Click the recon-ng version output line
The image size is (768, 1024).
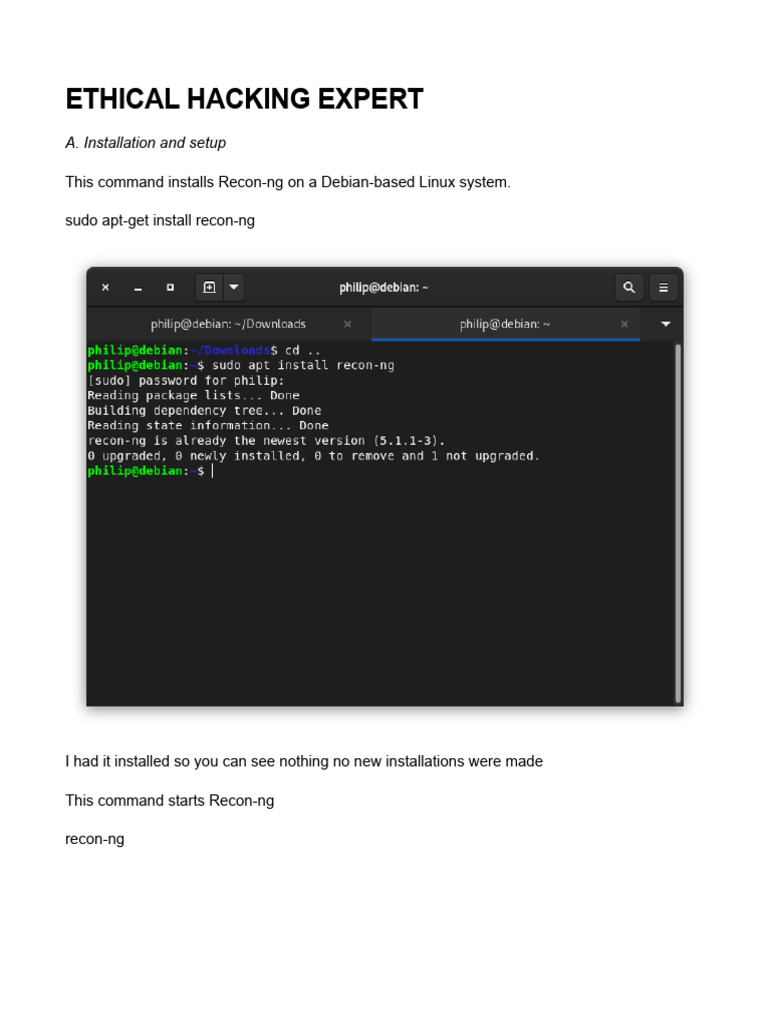pyautogui.click(x=266, y=441)
